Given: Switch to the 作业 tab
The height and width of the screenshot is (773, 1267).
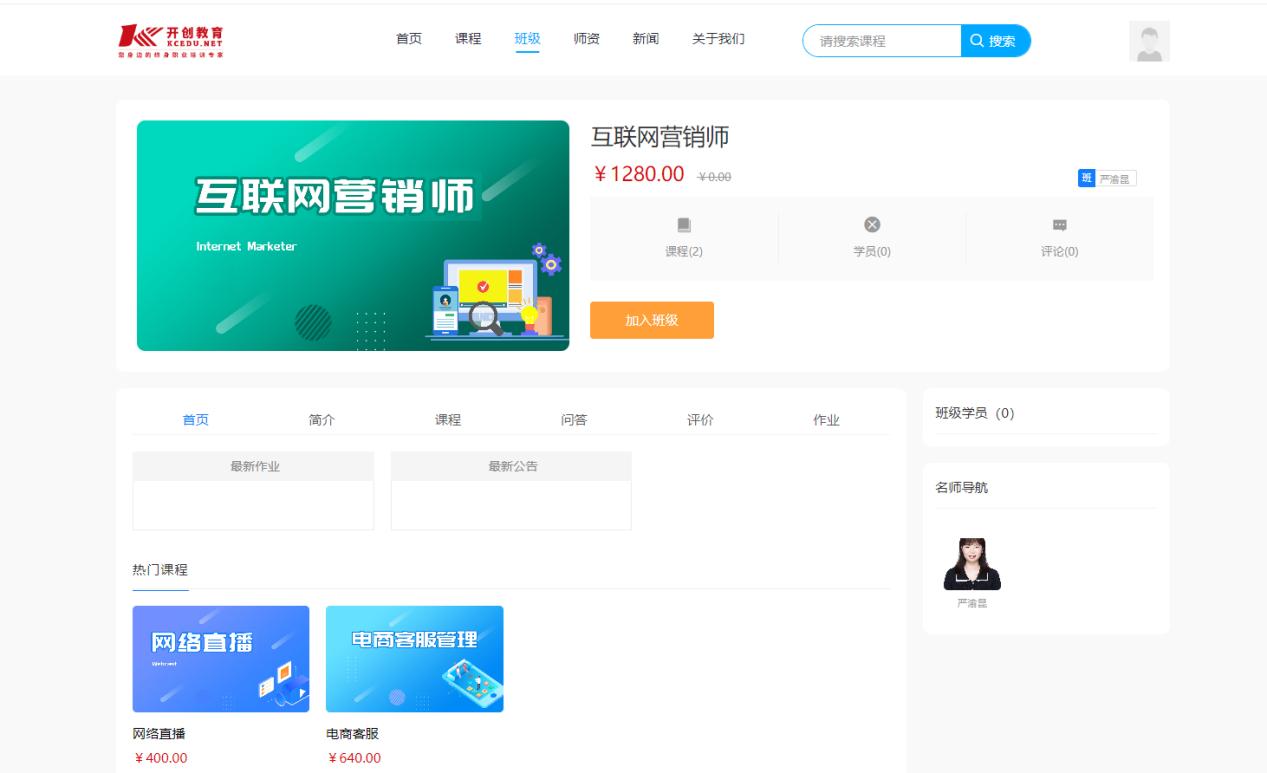Looking at the screenshot, I should point(826,420).
